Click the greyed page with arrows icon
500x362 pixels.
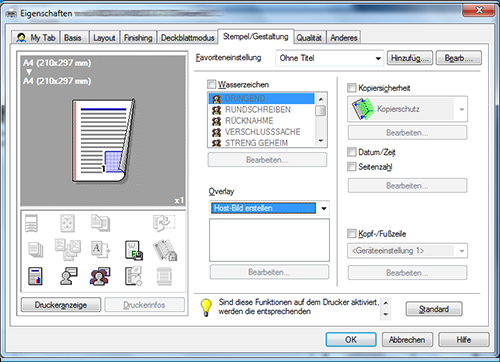[x=68, y=223]
